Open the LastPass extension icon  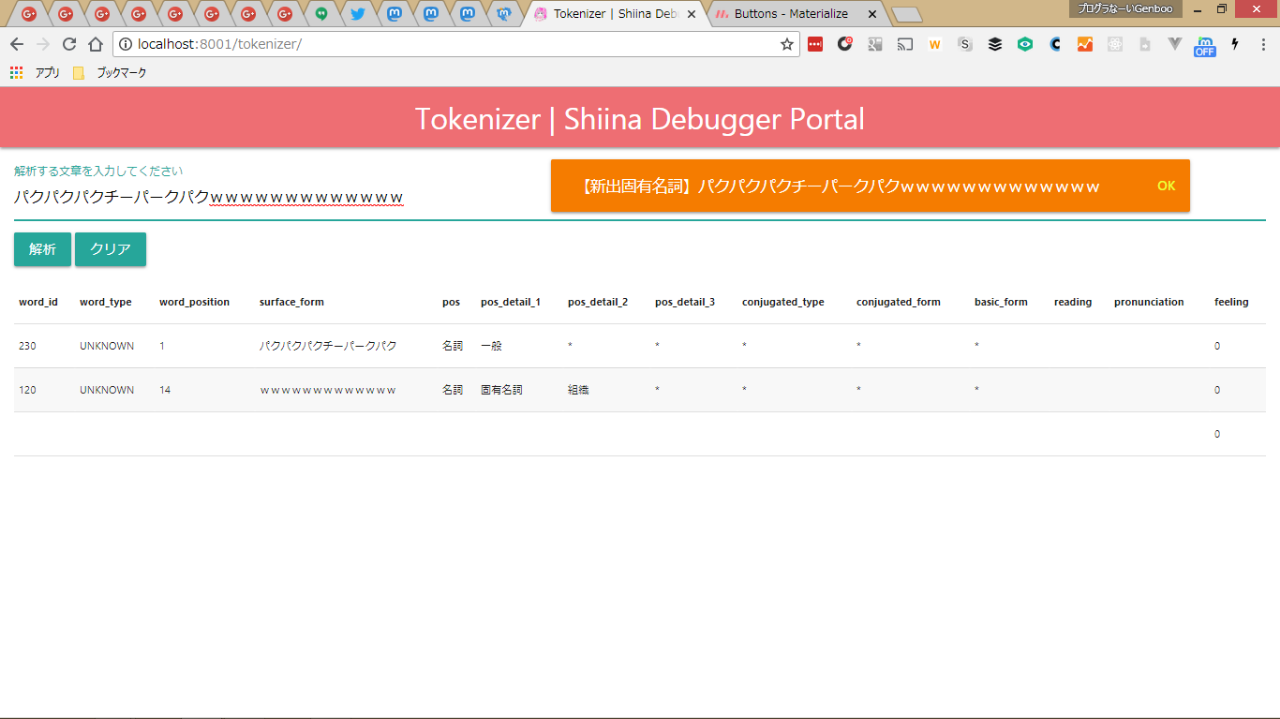coord(815,44)
